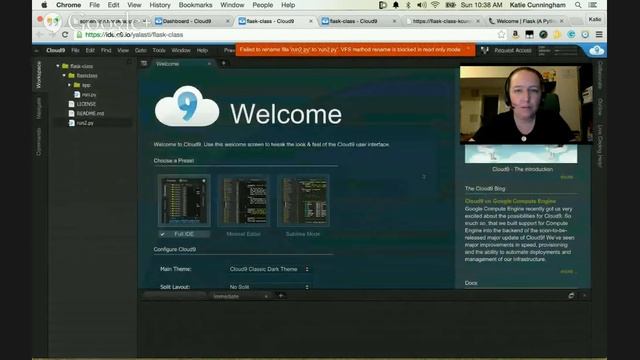The width and height of the screenshot is (640, 360).
Task: Select run2.py file in tree
Action: (x=85, y=122)
